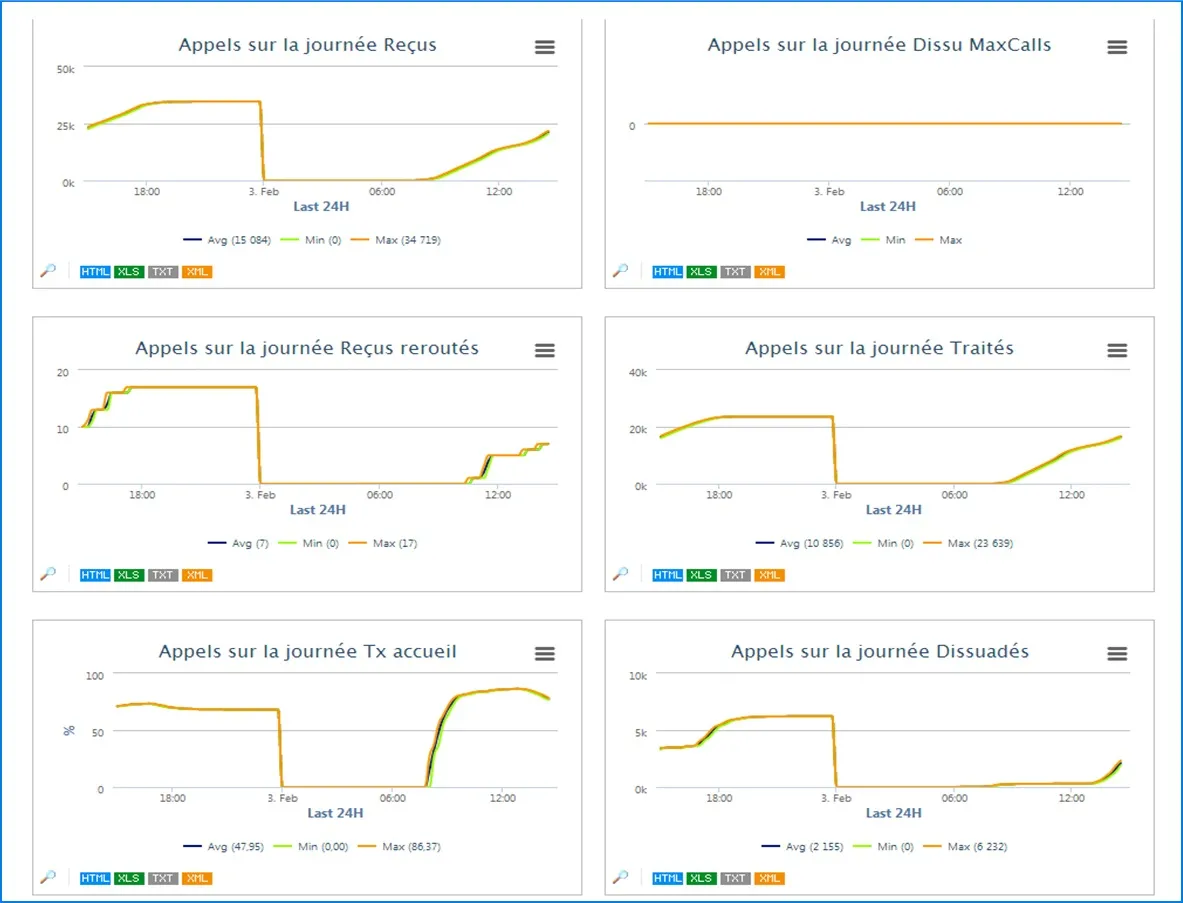Open hamburger menu of Dissu MaxCalls chart

1117,47
